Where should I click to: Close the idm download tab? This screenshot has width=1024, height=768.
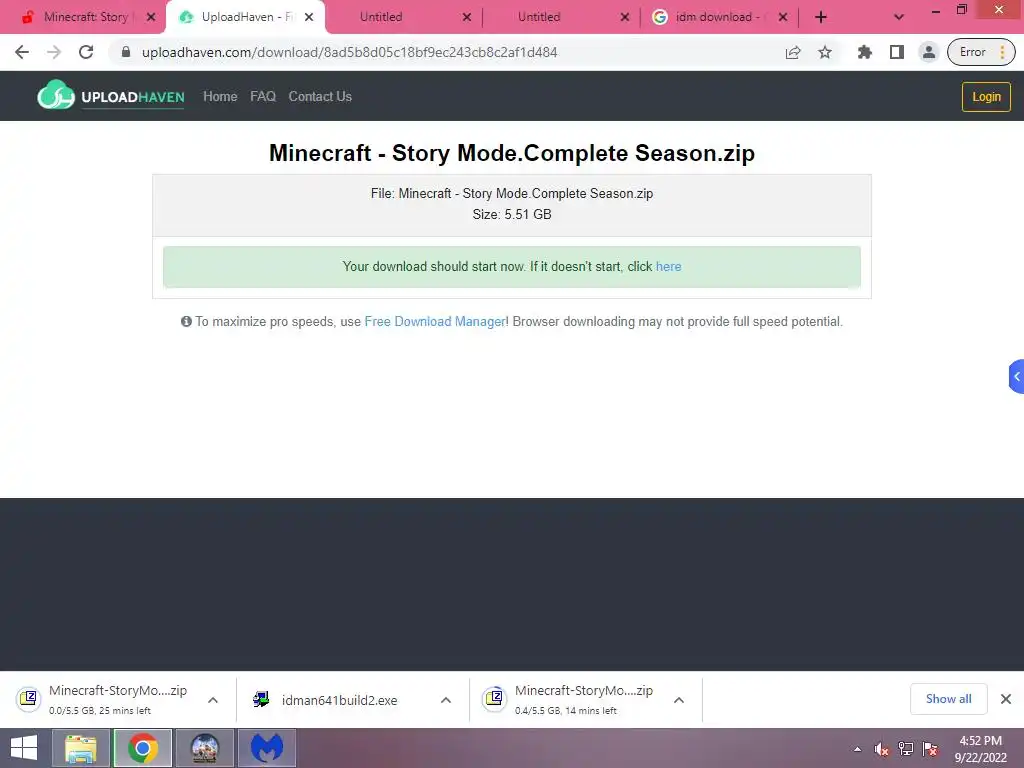783,18
